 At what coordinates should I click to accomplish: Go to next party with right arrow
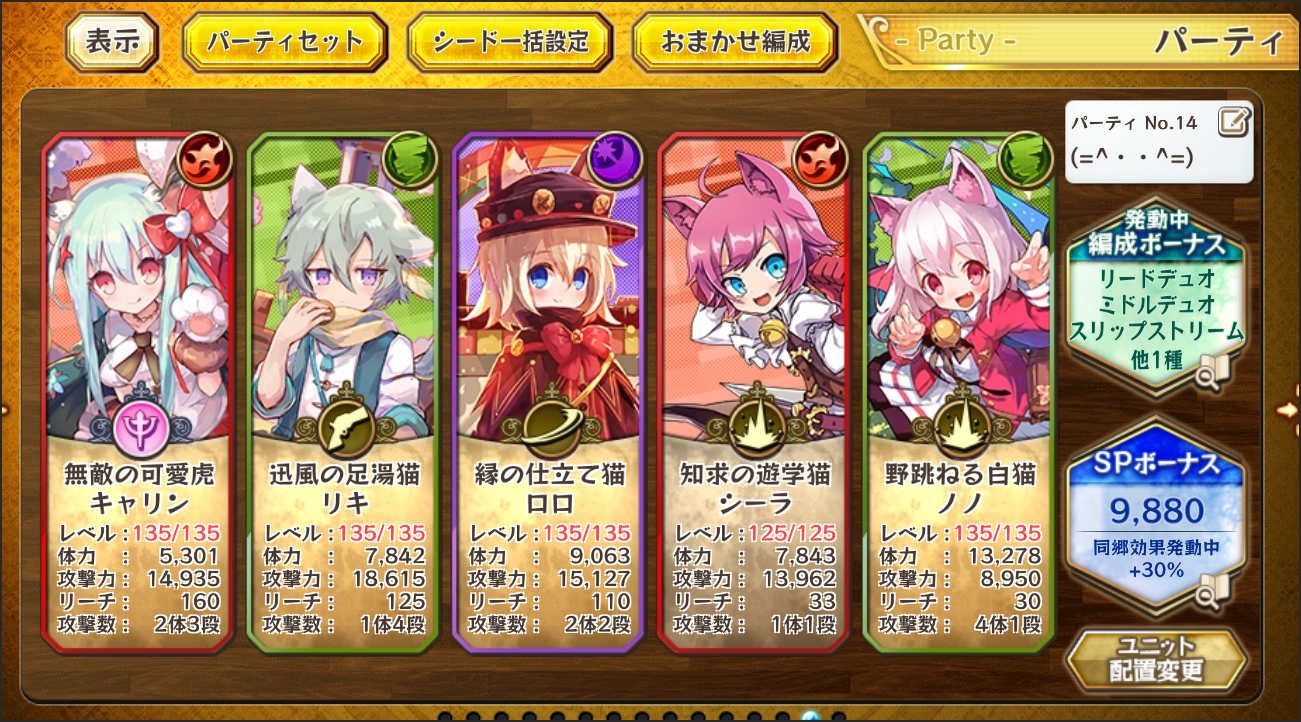click(x=1289, y=408)
